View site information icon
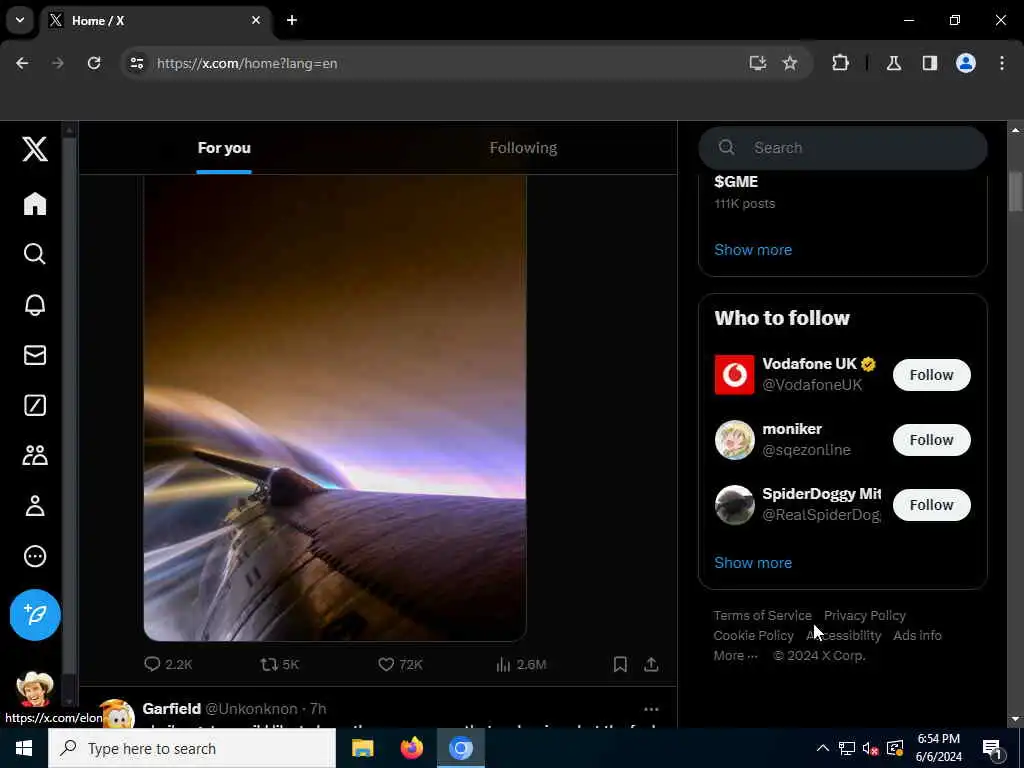 click(136, 63)
